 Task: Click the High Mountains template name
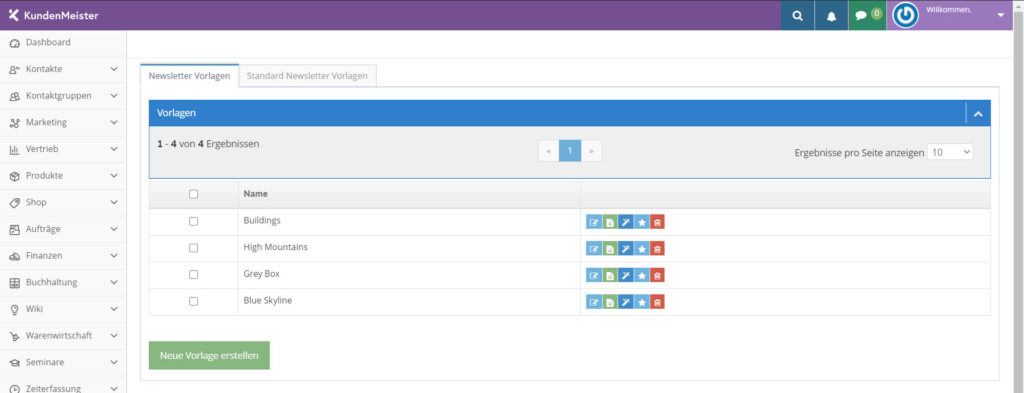tap(276, 247)
